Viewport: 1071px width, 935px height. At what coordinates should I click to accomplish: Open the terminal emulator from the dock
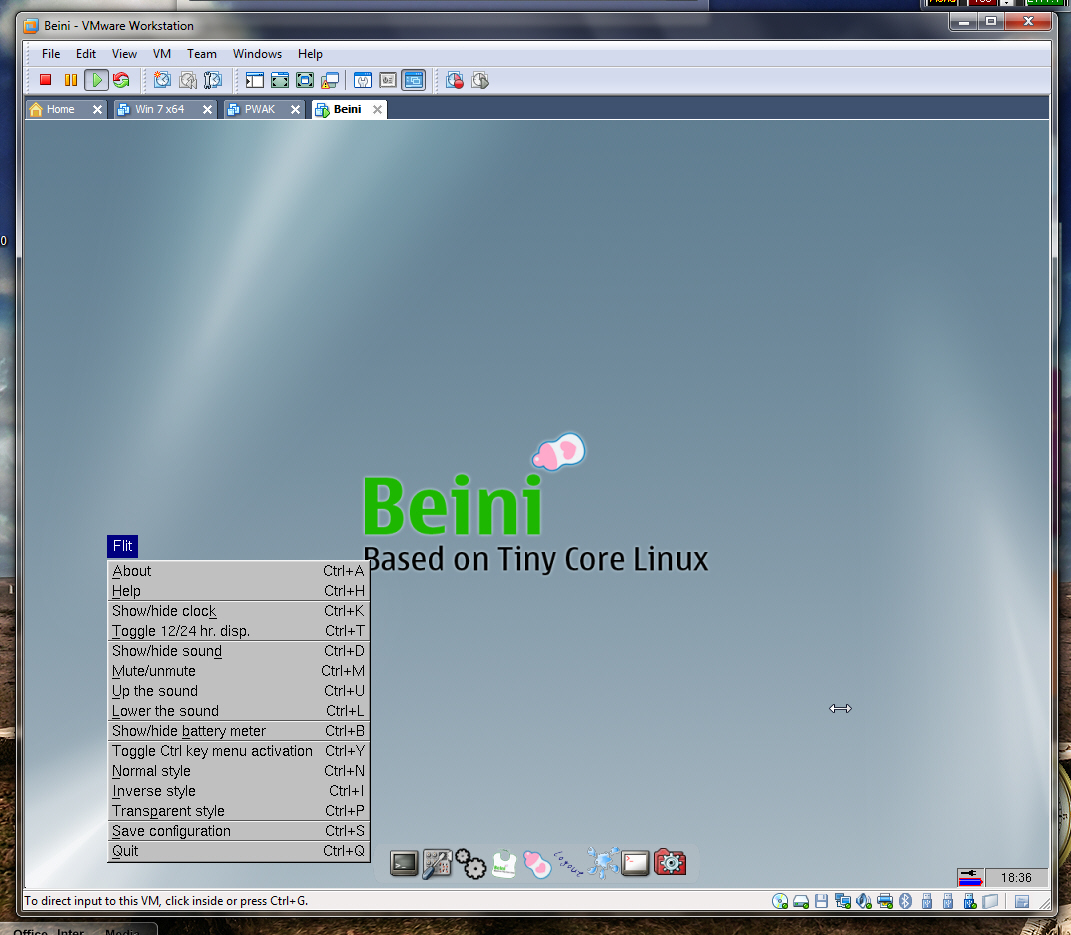click(404, 862)
